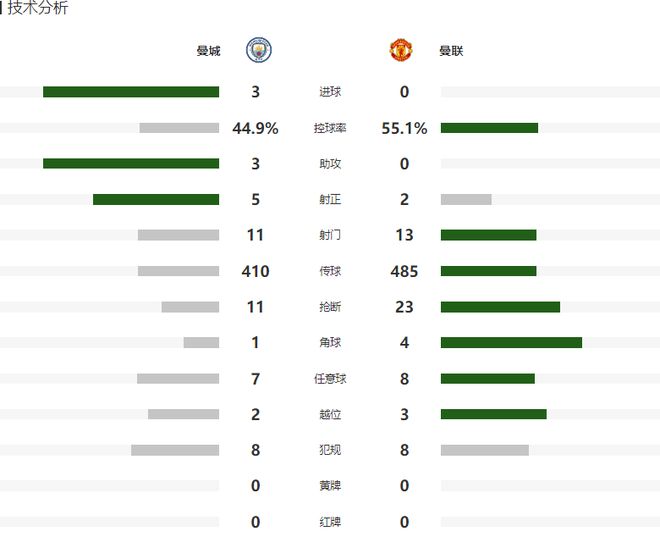Click the Manchester United club crest
660x537 pixels.
point(401,50)
